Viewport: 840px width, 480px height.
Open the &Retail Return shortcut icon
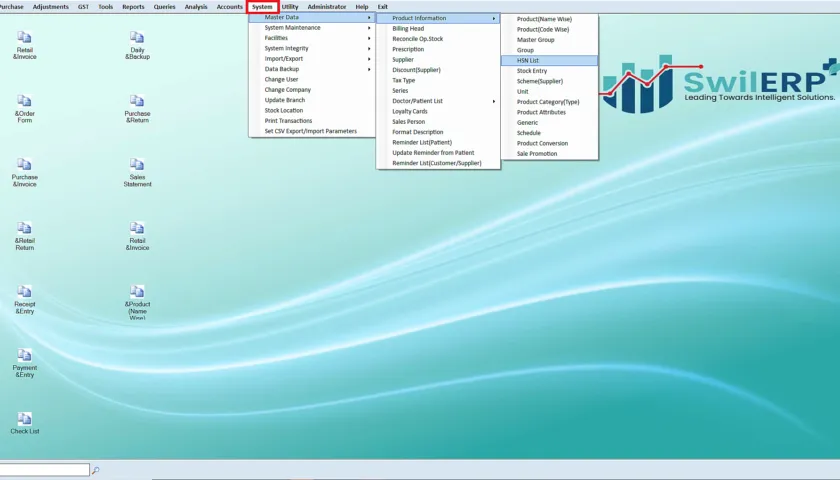click(25, 236)
